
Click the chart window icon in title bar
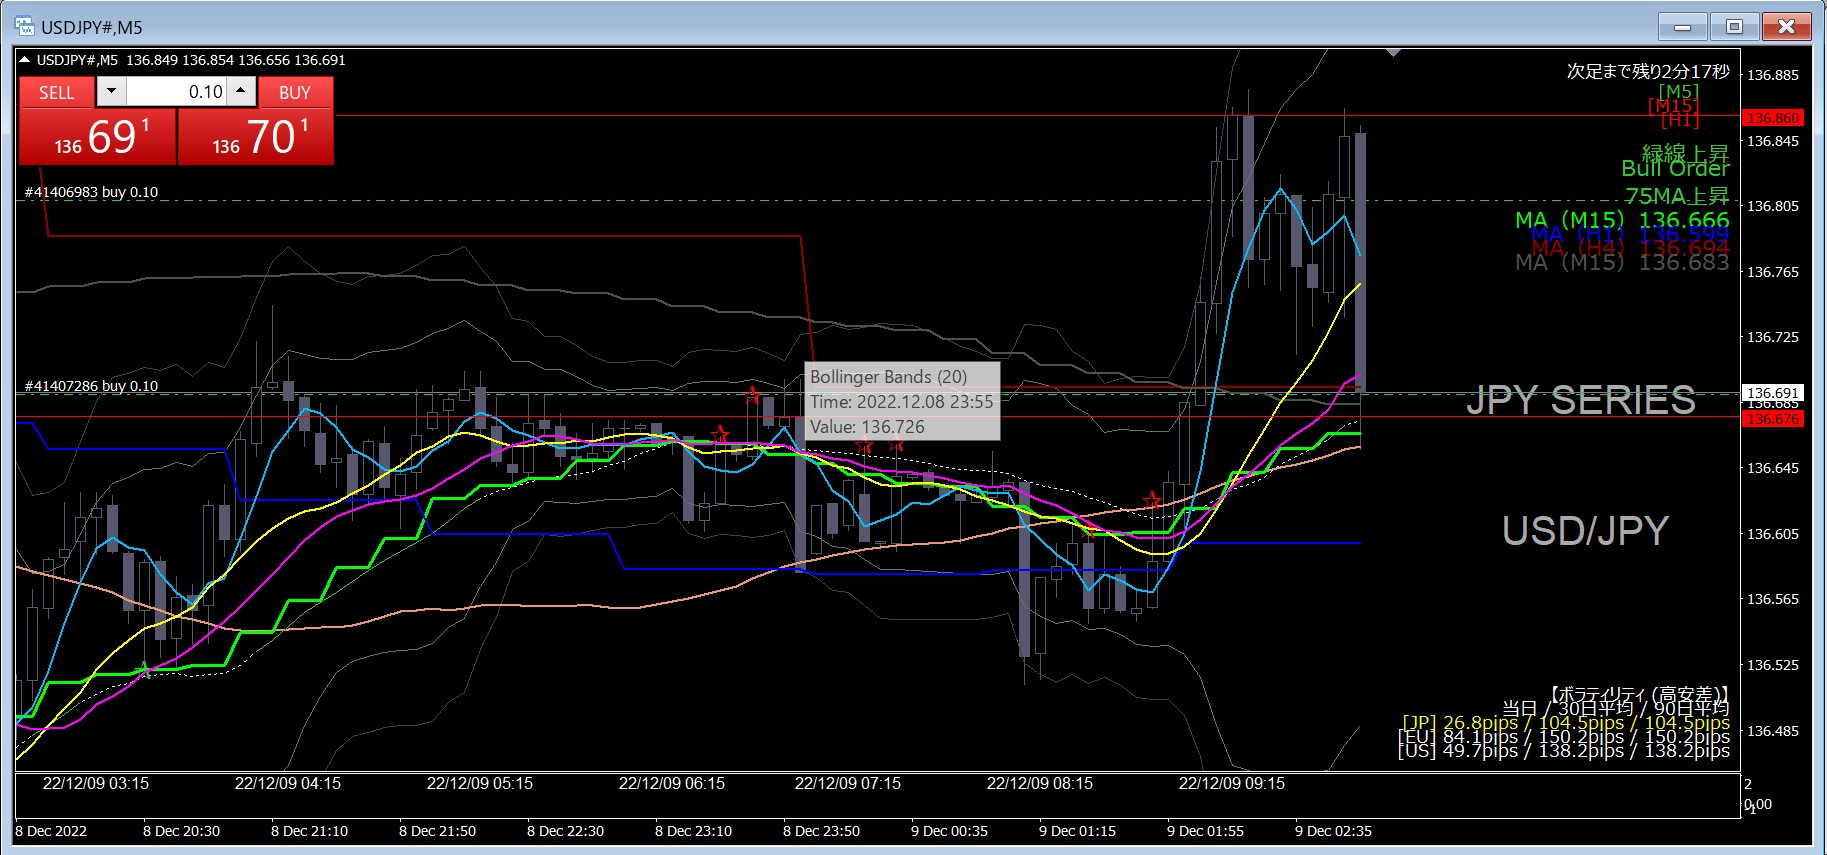(x=25, y=27)
